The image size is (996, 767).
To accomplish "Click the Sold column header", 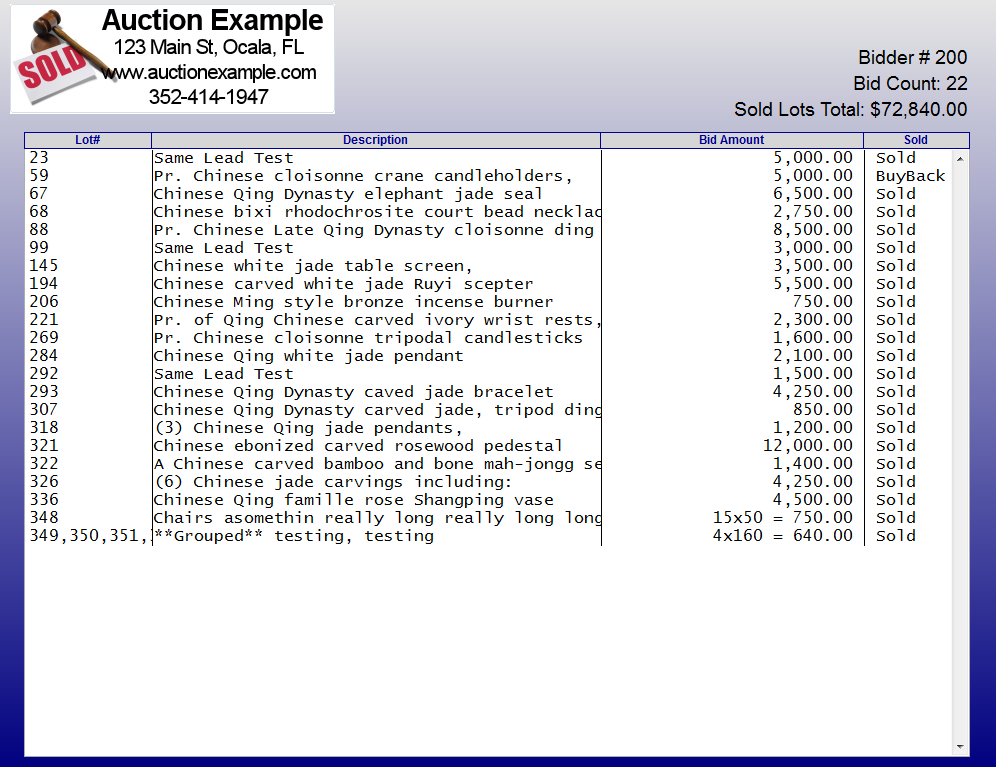I will click(915, 140).
